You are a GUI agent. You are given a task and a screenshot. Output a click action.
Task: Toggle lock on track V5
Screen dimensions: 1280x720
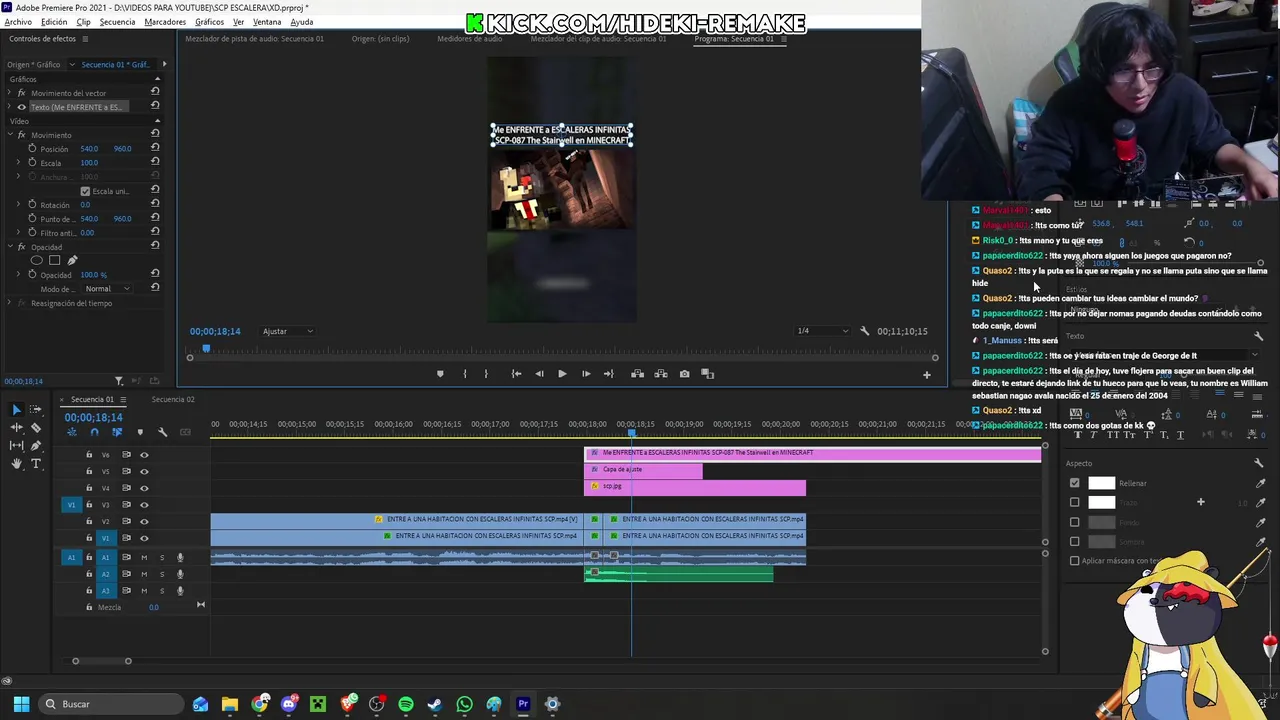click(88, 471)
